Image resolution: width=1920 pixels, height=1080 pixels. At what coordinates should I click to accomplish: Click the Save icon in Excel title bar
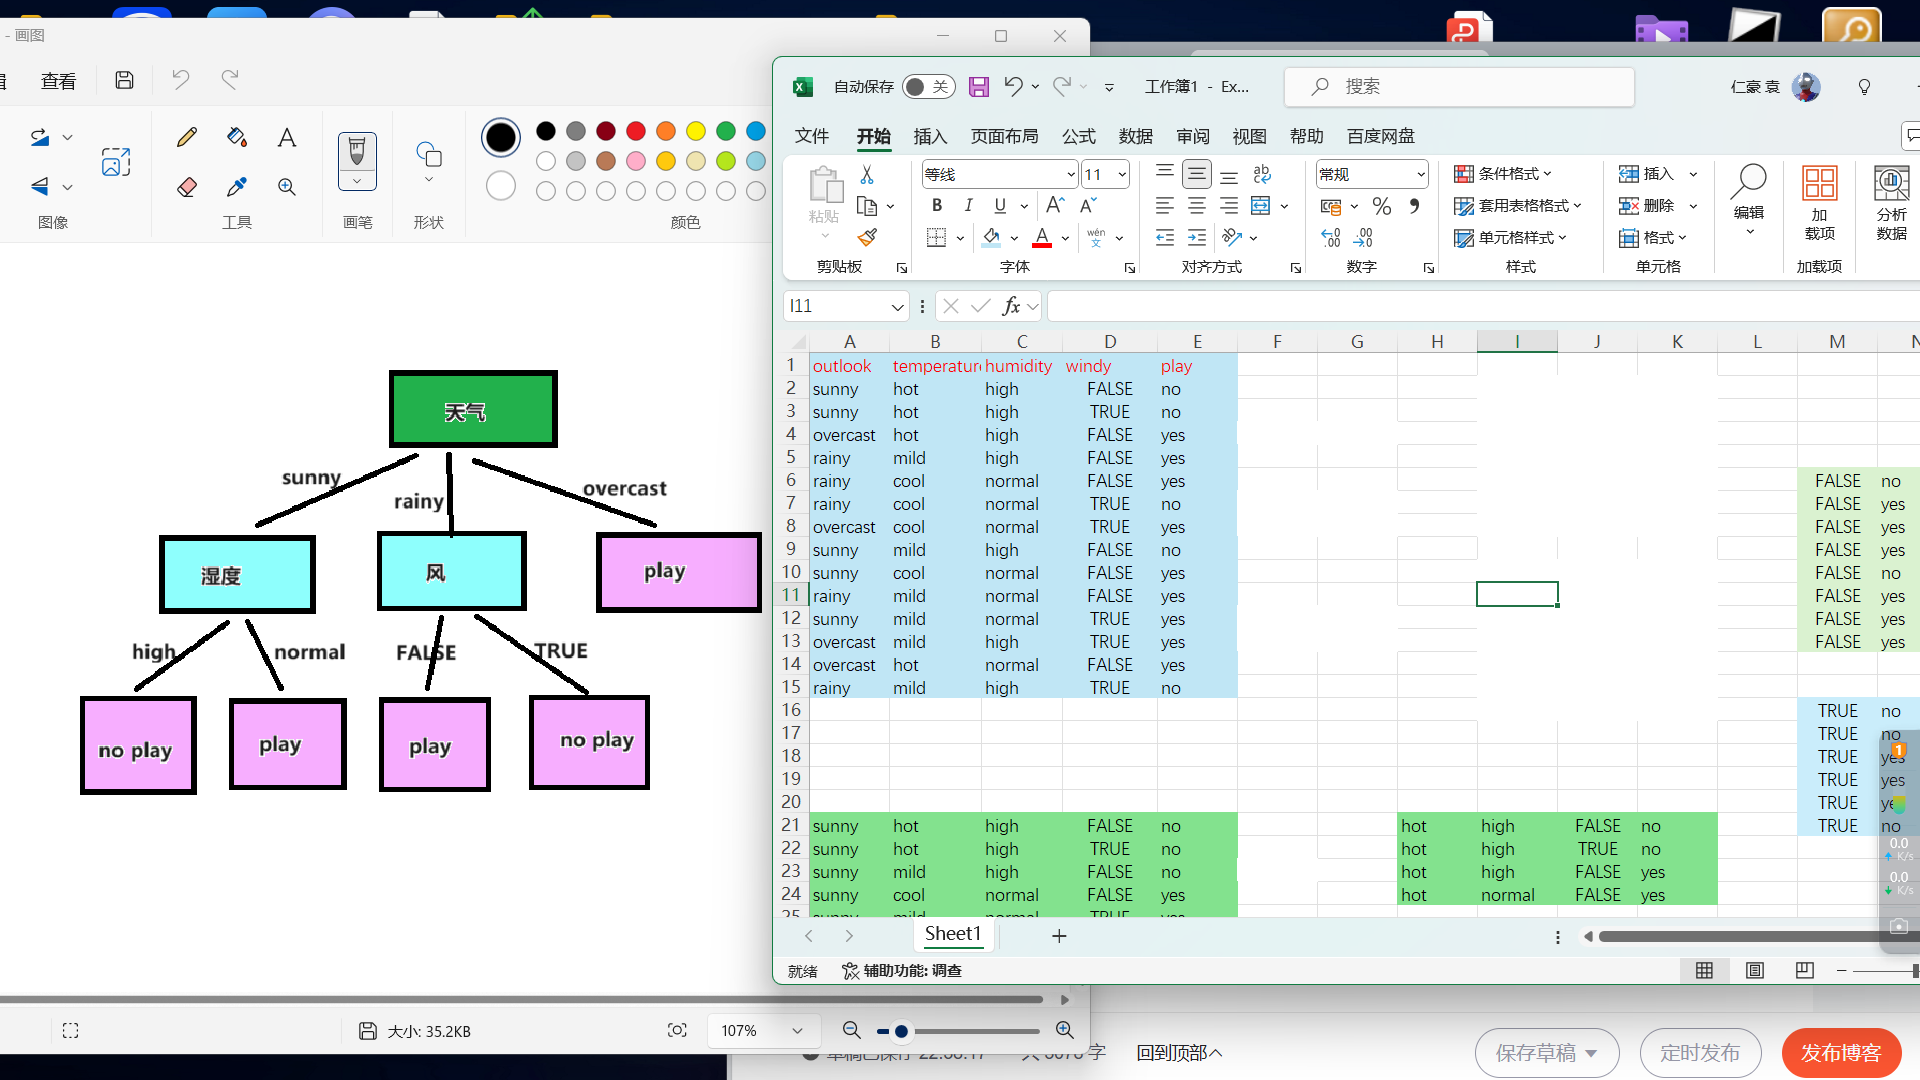click(979, 87)
